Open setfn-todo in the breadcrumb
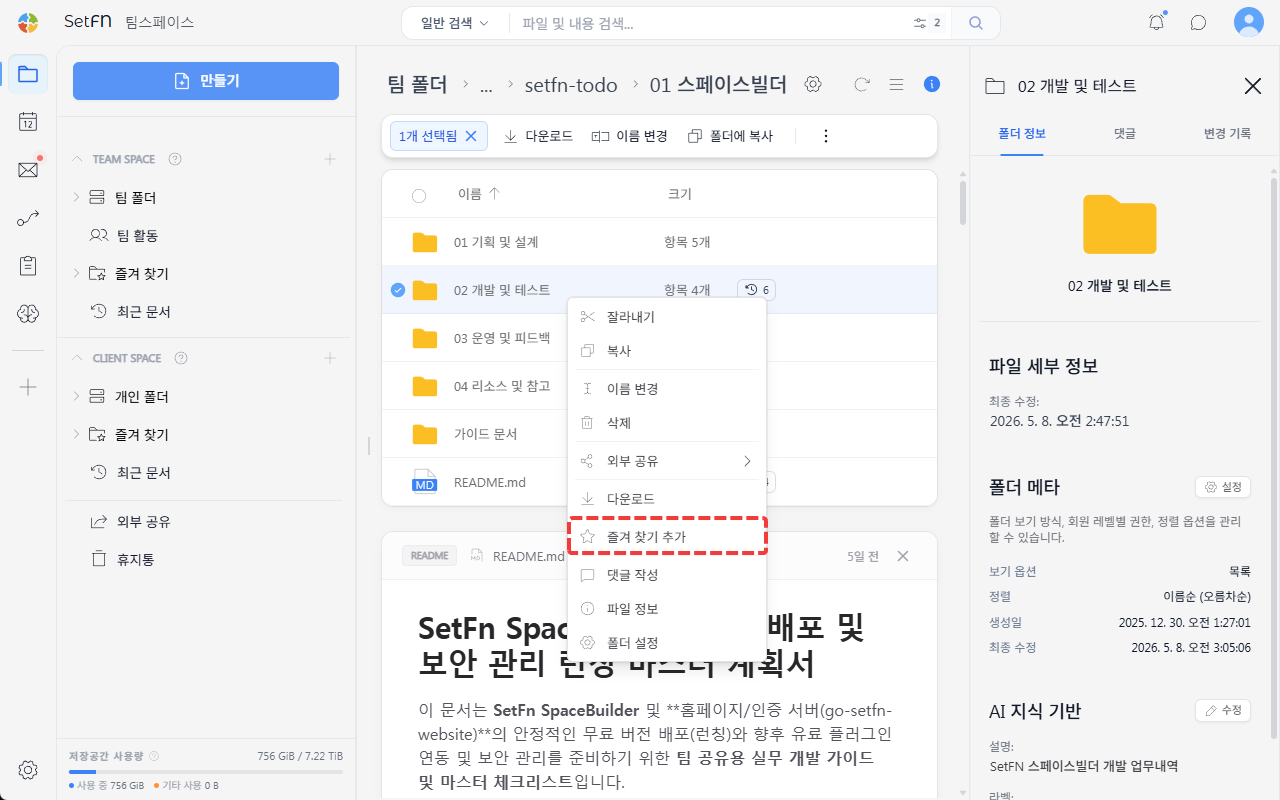The image size is (1280, 800). pyautogui.click(x=571, y=86)
